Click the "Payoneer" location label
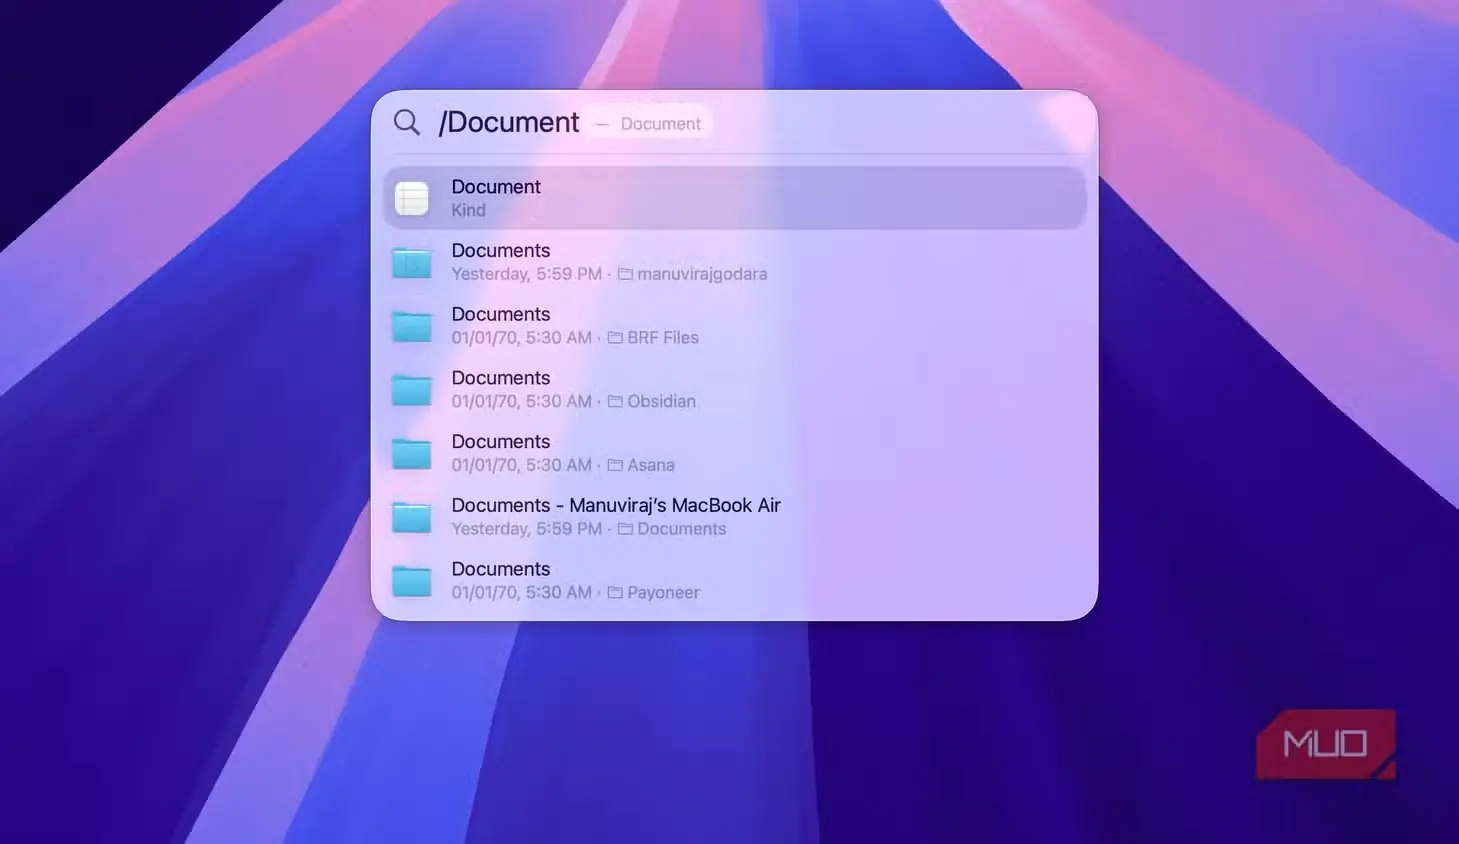 (663, 593)
